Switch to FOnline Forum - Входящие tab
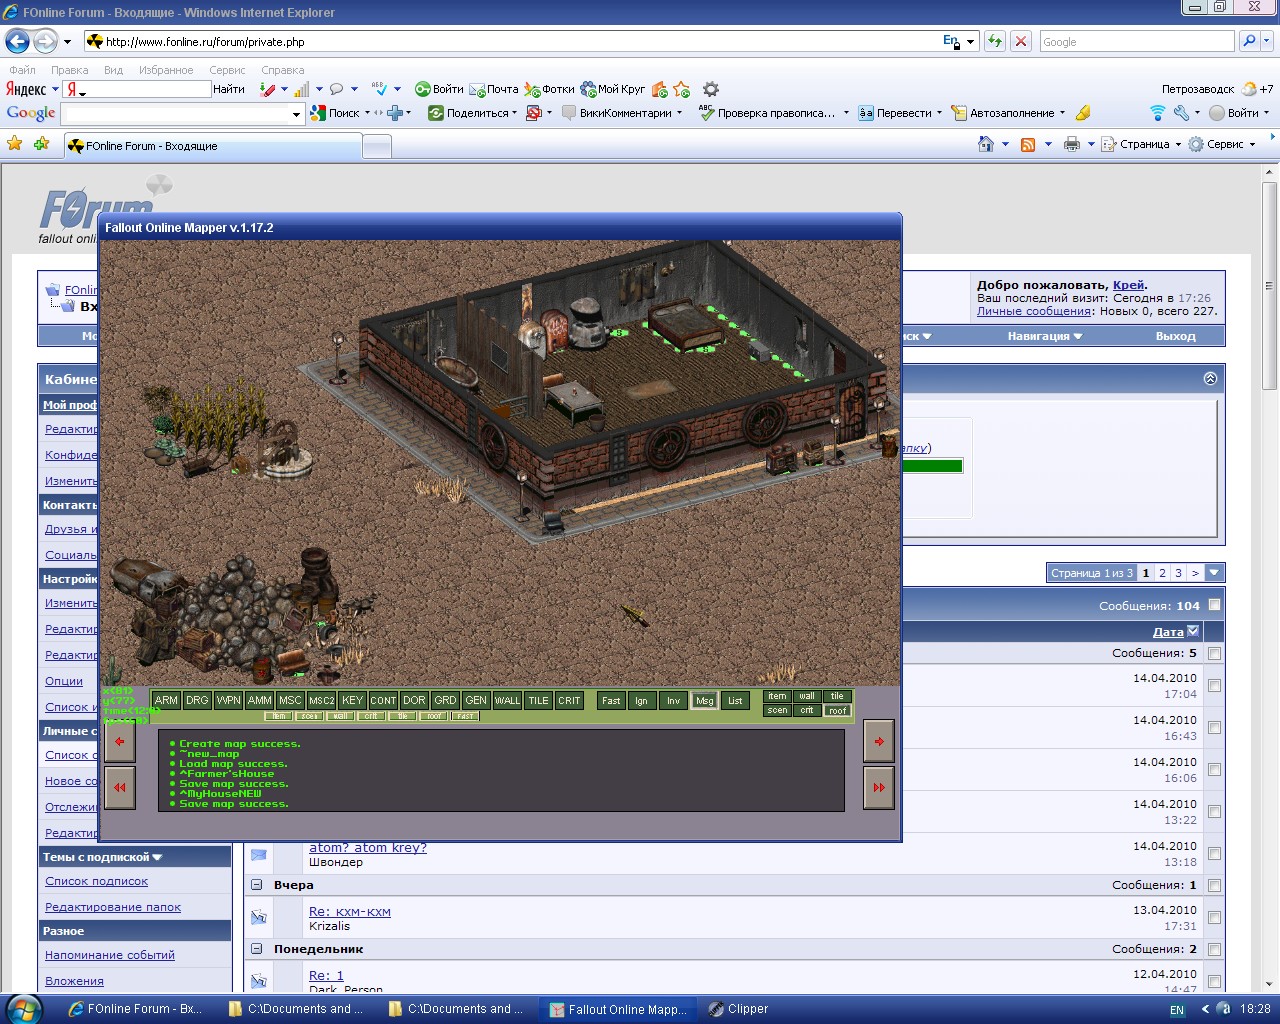This screenshot has width=1280, height=1024. click(212, 146)
